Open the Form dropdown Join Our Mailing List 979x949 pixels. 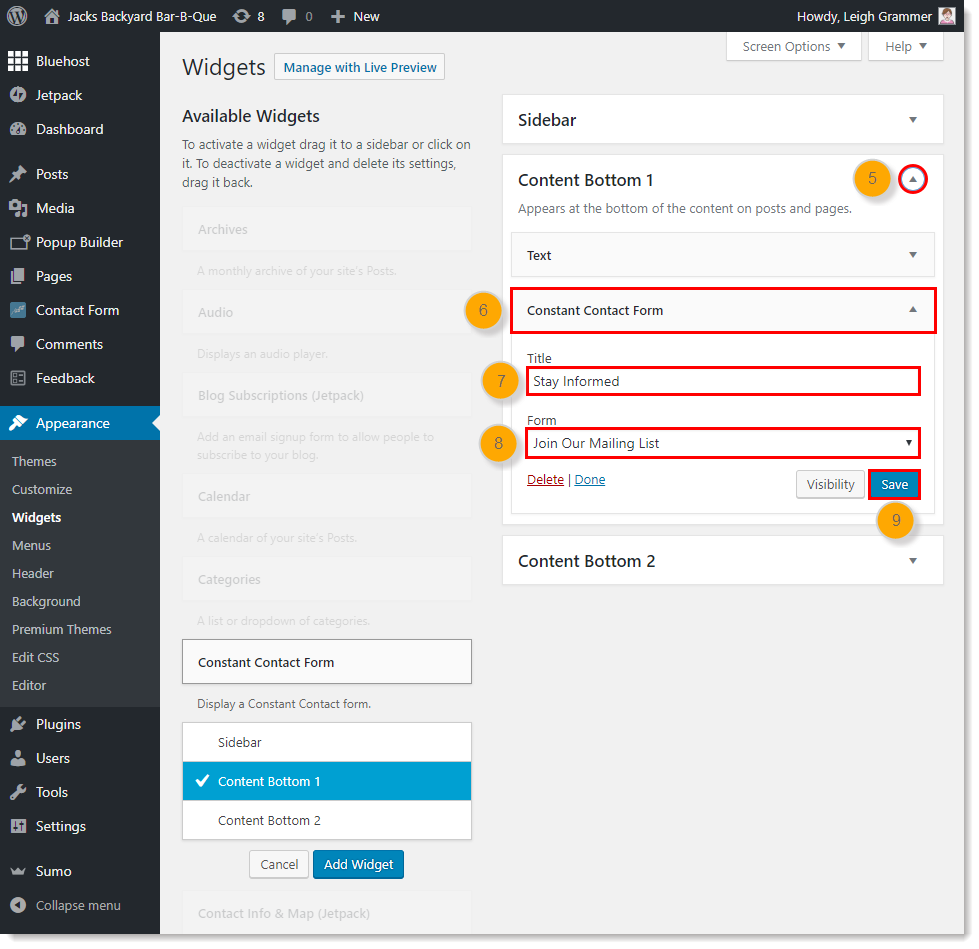(x=723, y=443)
